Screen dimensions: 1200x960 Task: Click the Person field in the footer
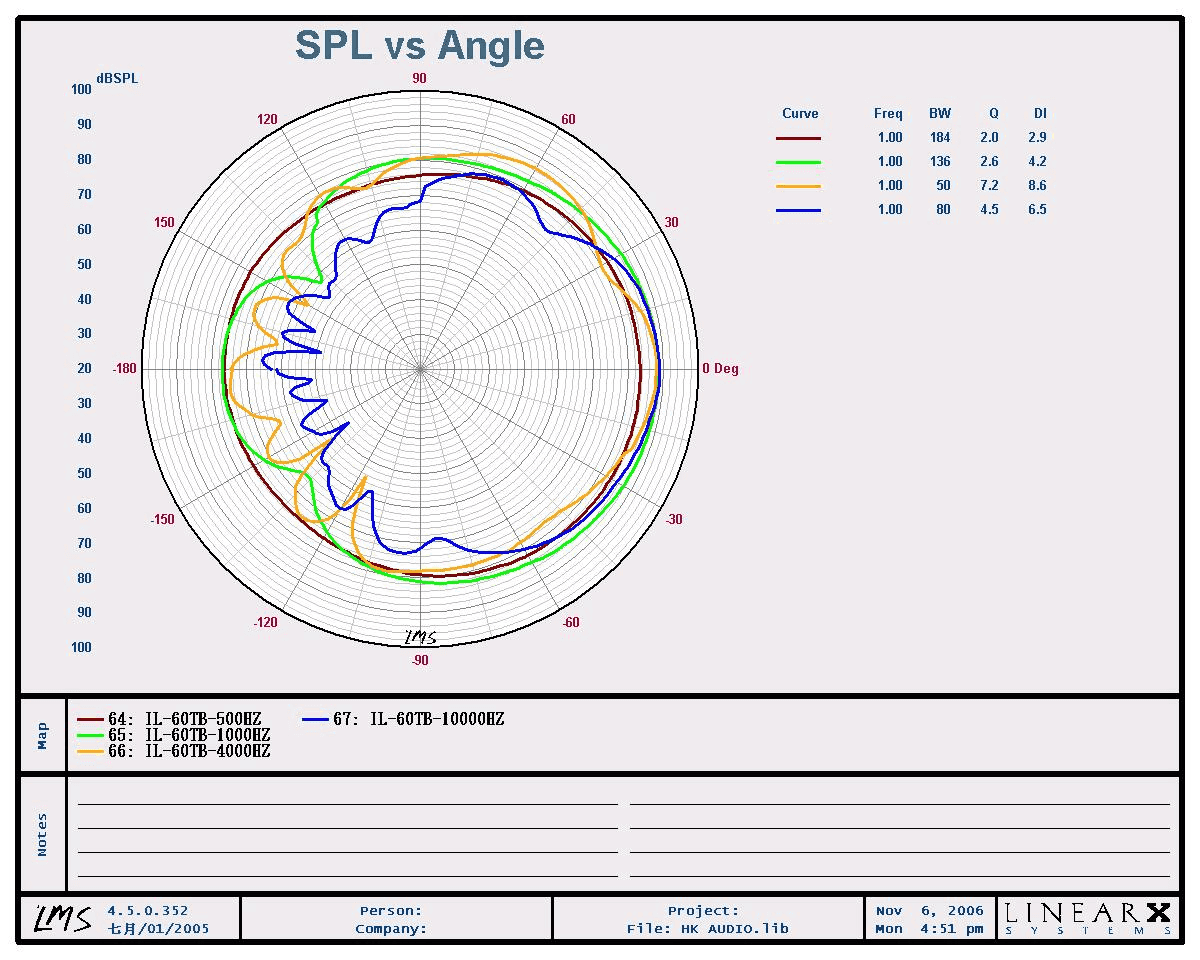391,911
